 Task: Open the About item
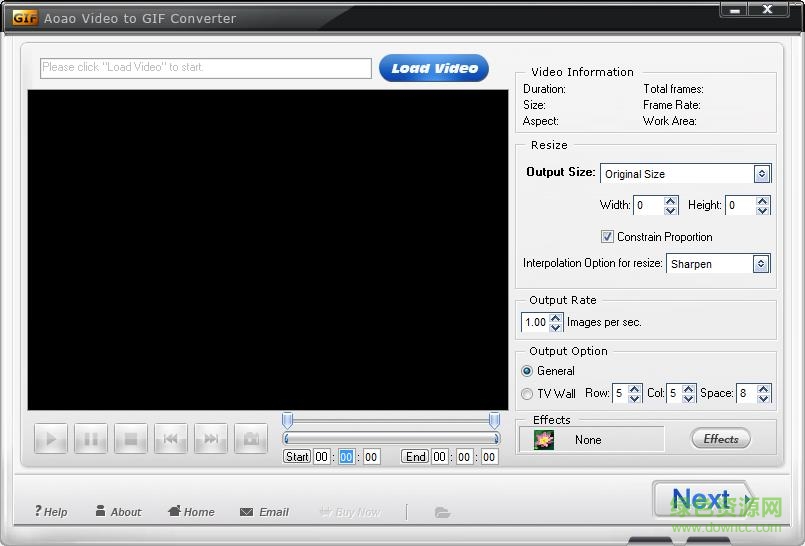pyautogui.click(x=118, y=512)
